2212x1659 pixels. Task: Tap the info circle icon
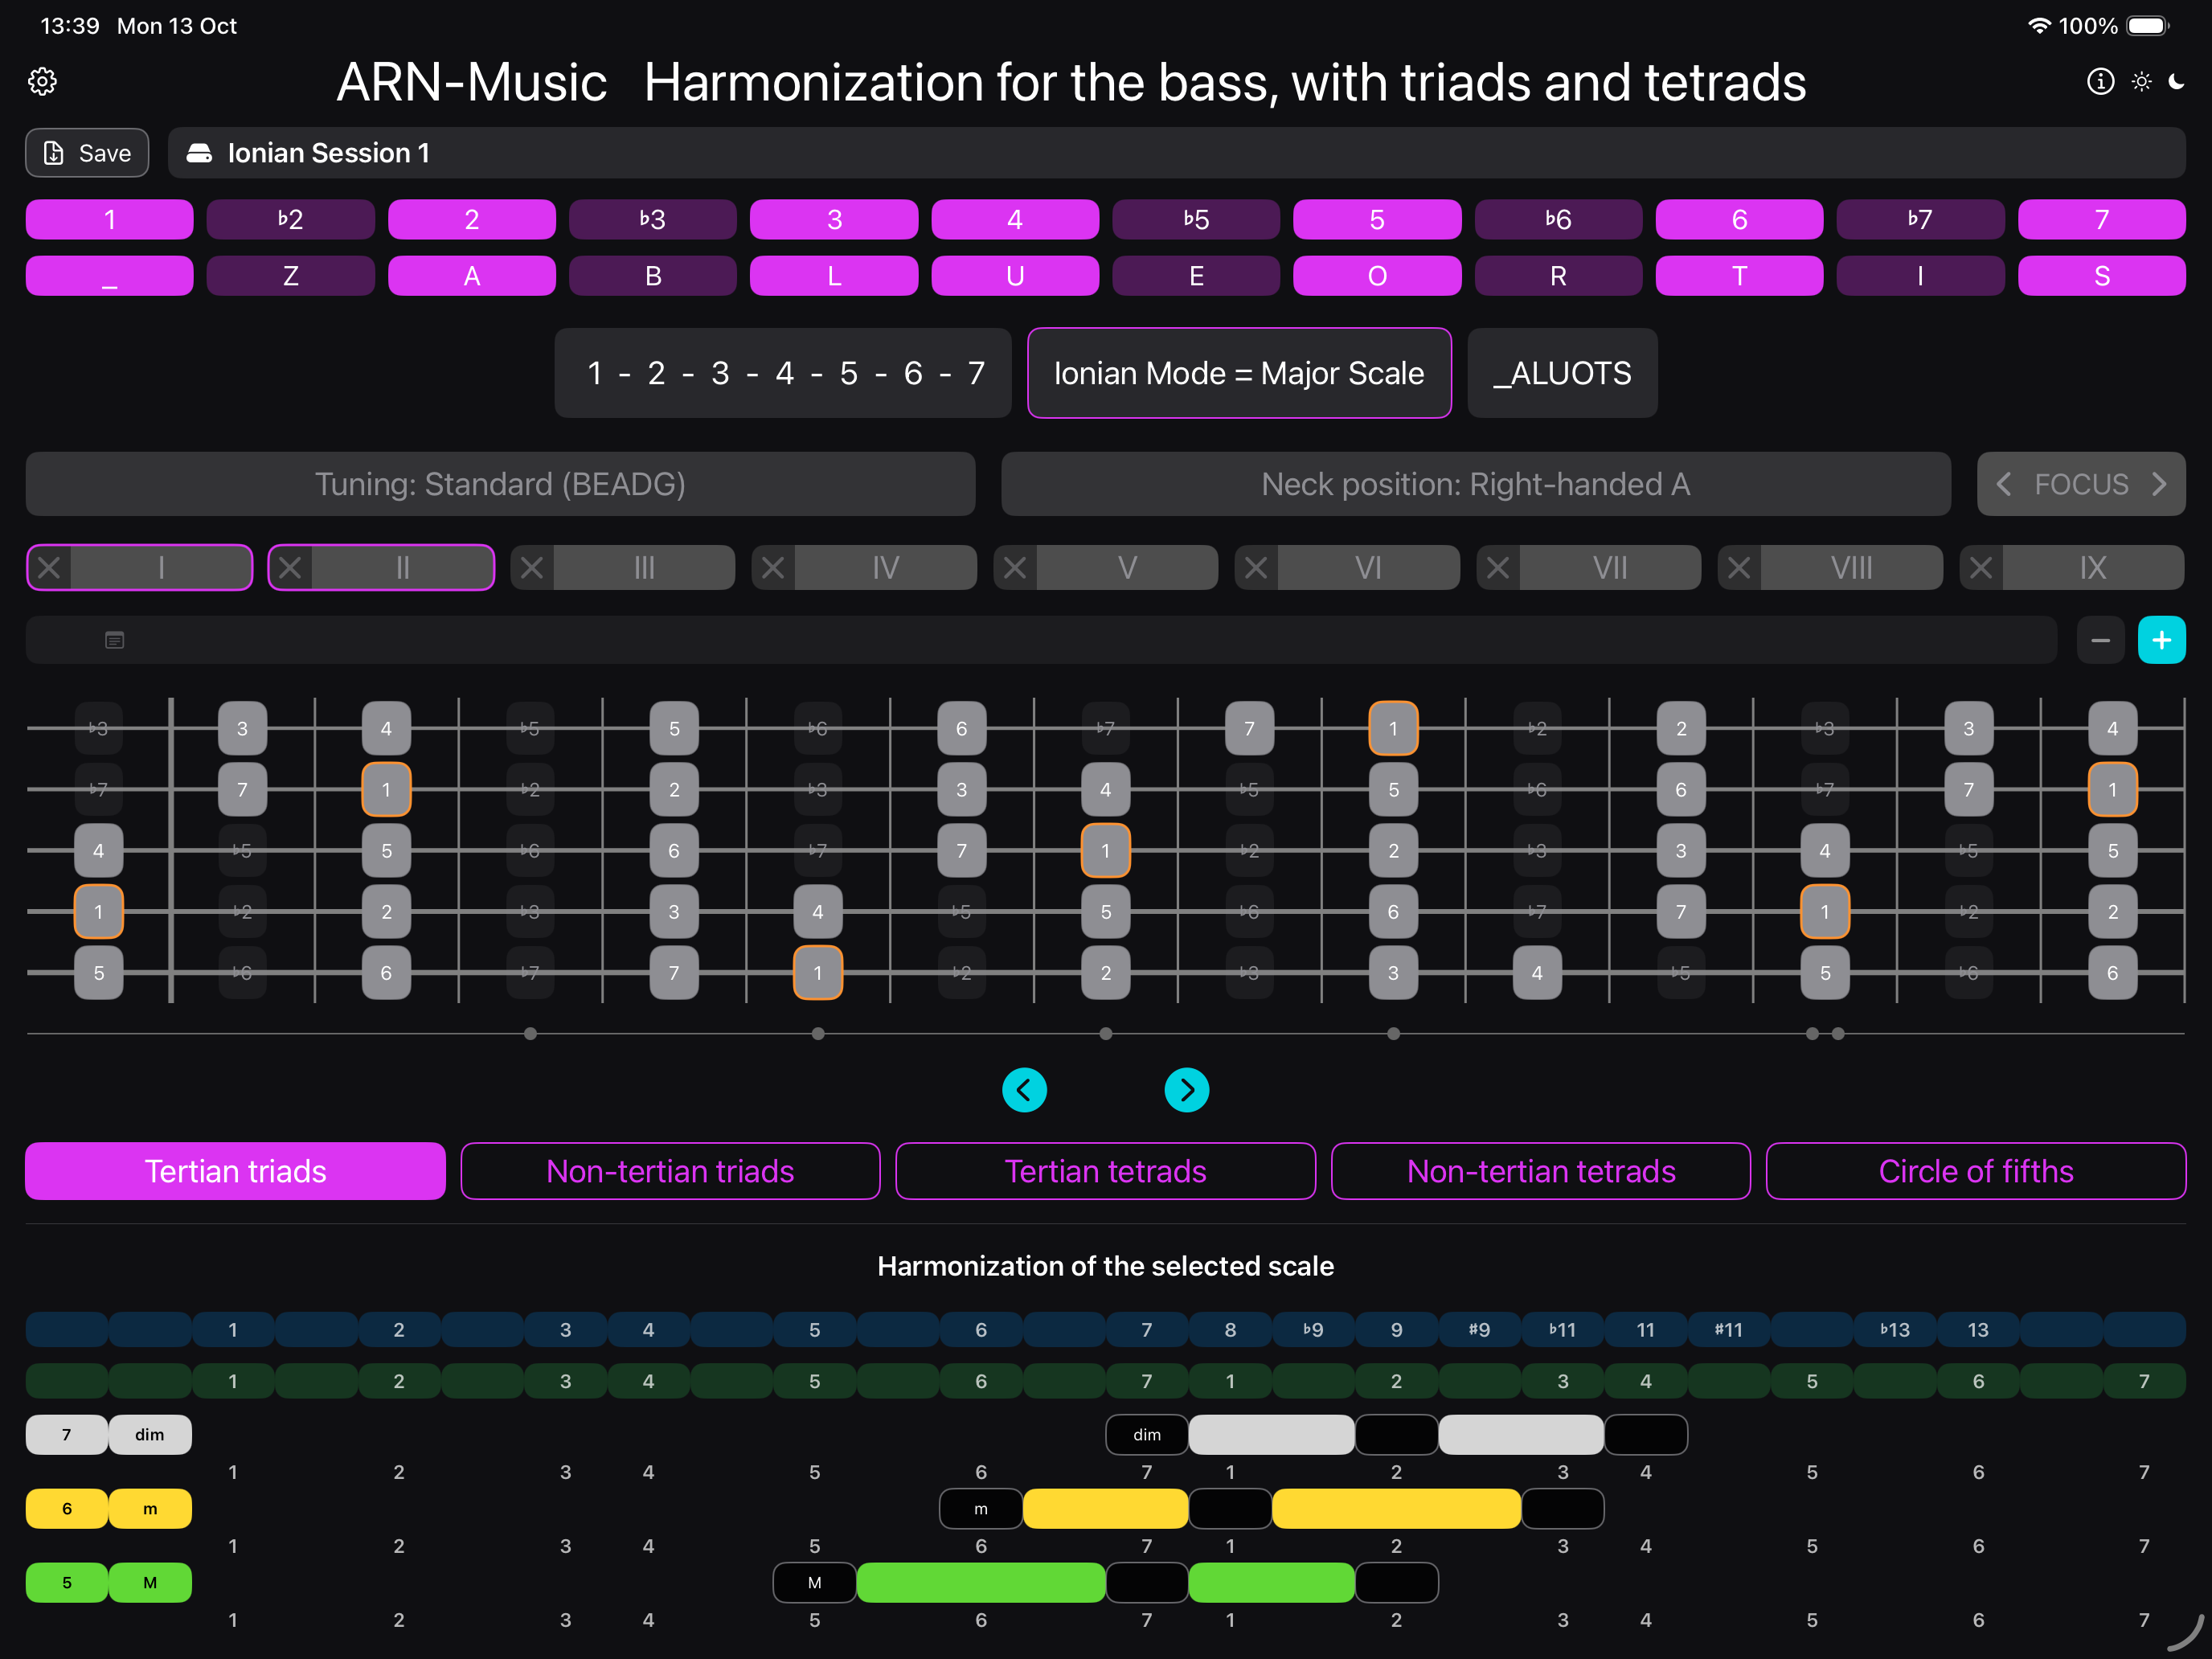click(2100, 81)
